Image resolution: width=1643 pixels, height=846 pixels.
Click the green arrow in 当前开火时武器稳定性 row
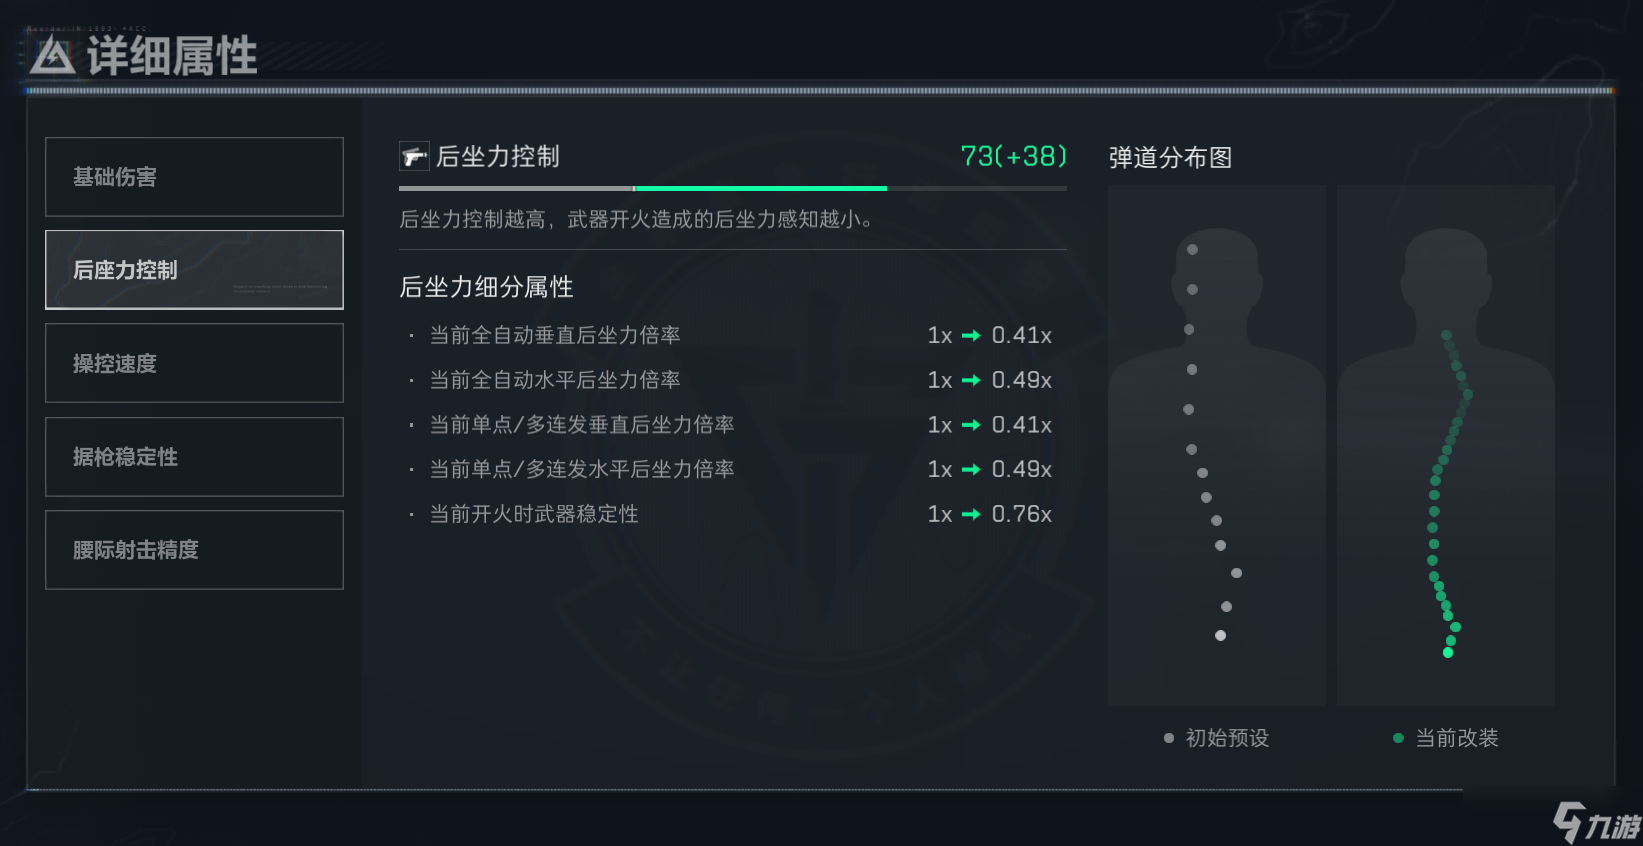click(971, 514)
